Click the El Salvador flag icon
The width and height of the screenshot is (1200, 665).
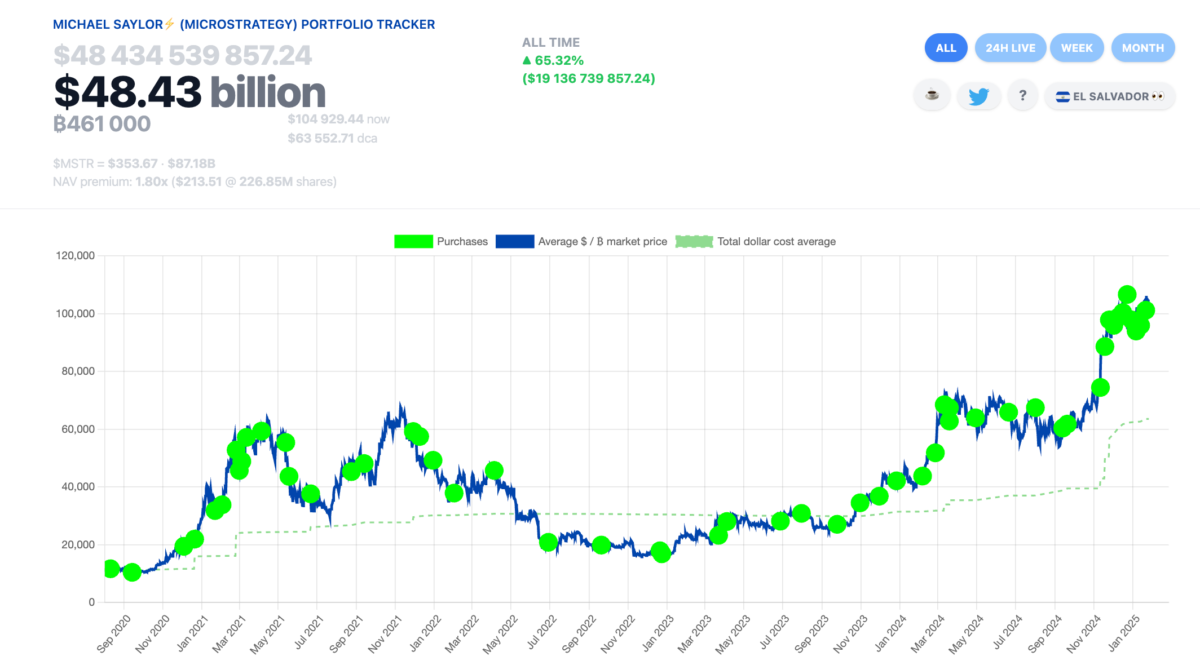[x=1061, y=97]
